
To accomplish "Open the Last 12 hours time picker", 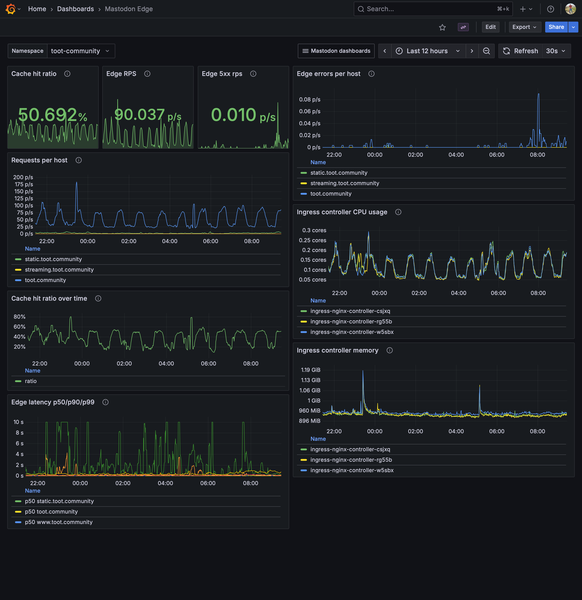I will [x=427, y=51].
